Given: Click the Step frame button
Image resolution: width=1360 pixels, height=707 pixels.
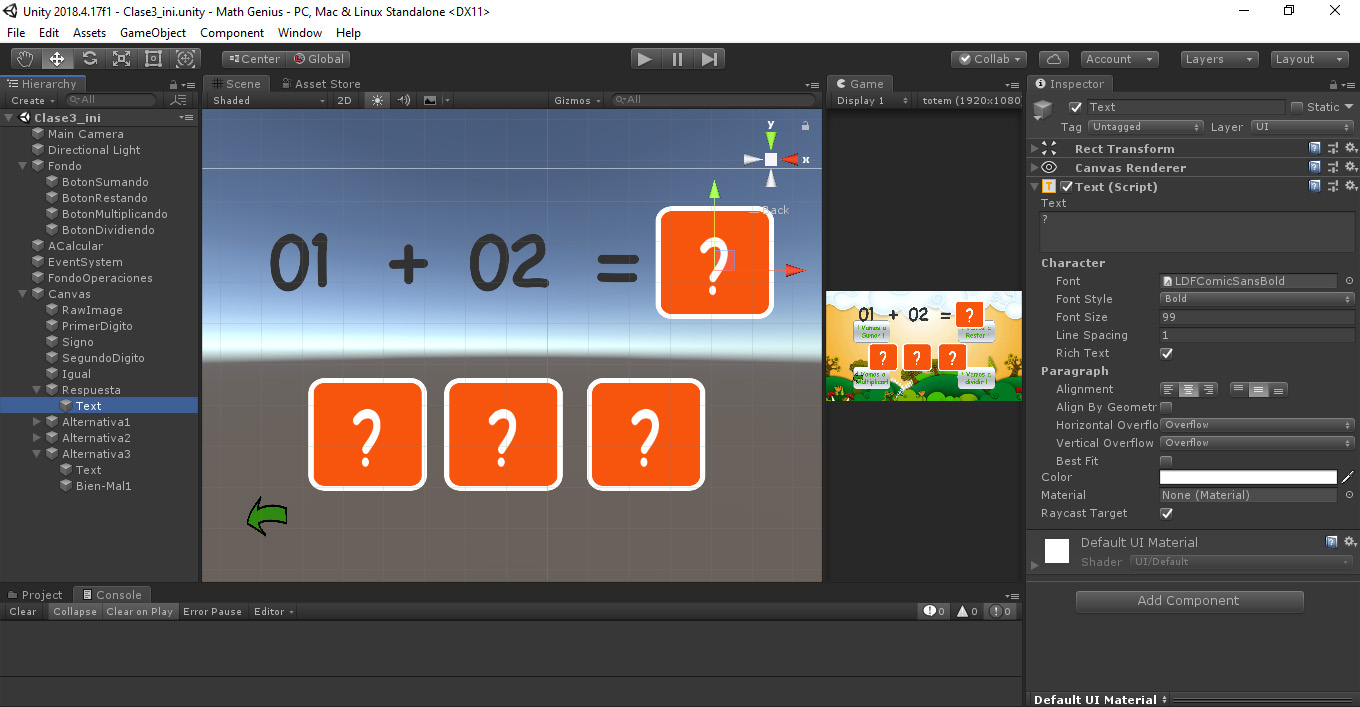Looking at the screenshot, I should point(709,59).
